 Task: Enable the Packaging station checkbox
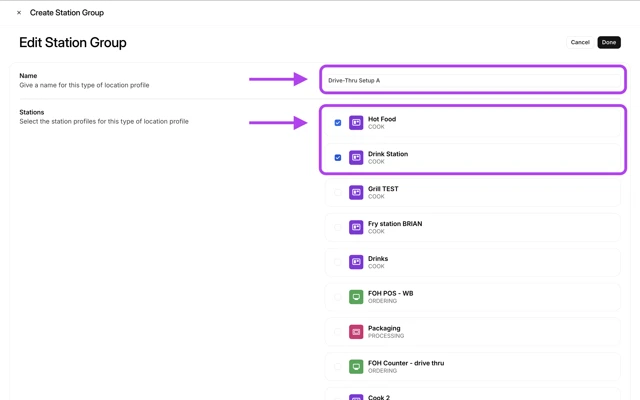338,332
